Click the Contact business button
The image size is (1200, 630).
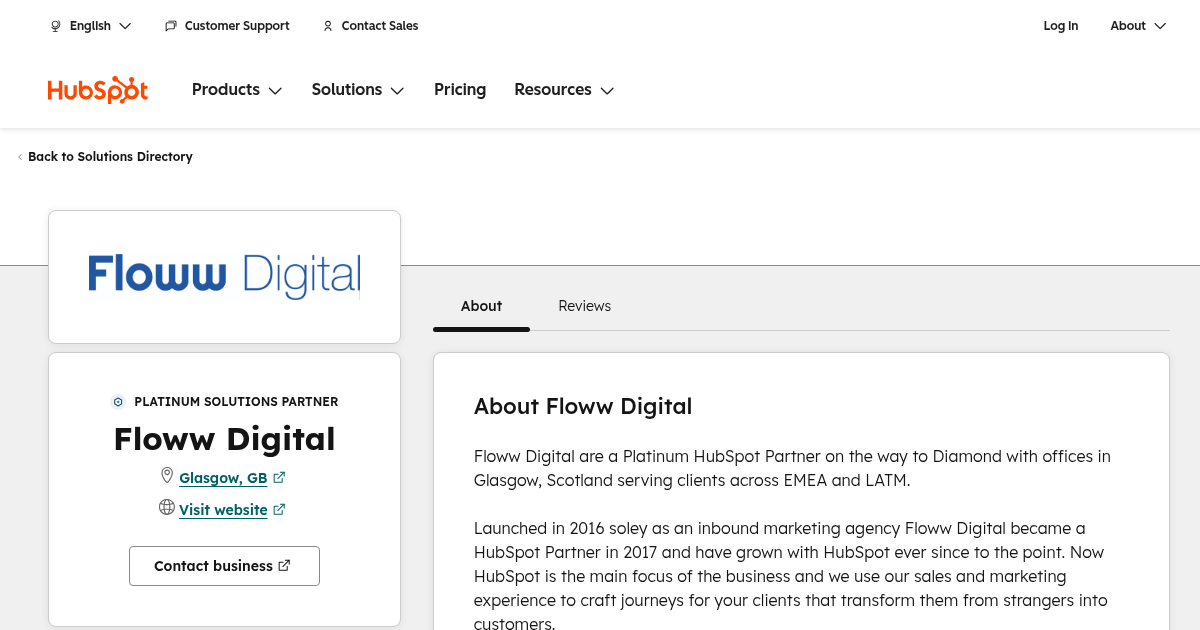[224, 566]
